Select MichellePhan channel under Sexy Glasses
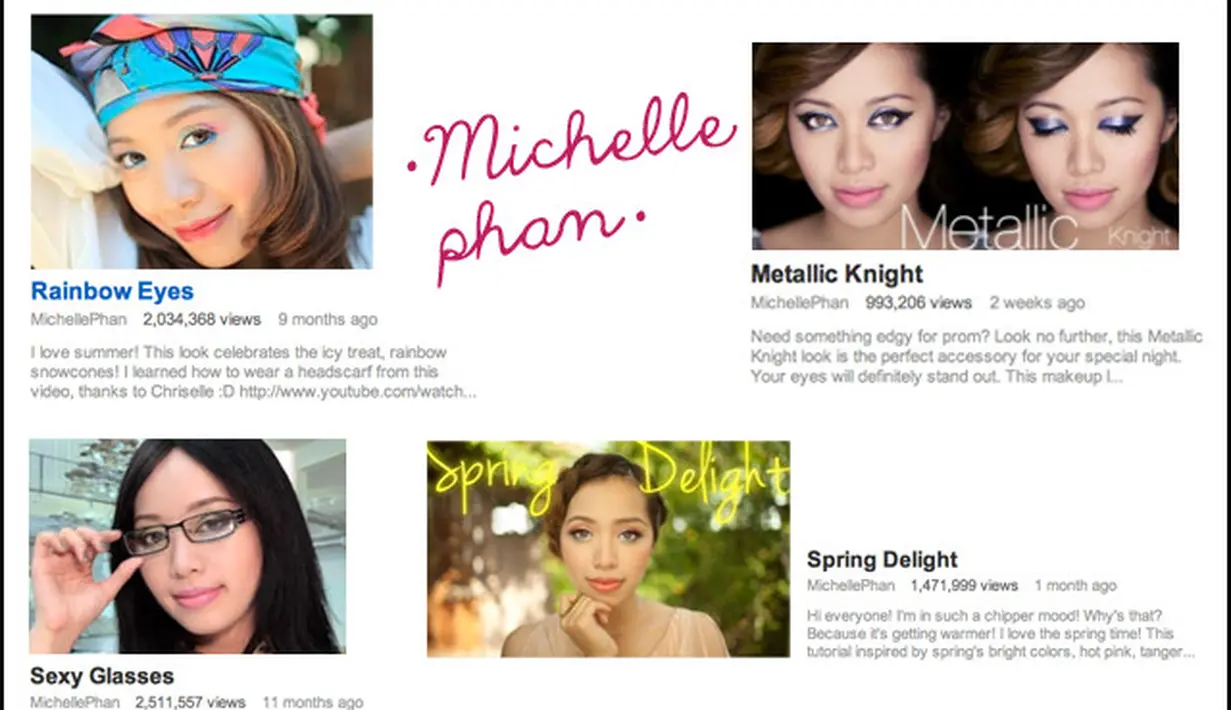Screen dimensions: 1231x710 76,702
